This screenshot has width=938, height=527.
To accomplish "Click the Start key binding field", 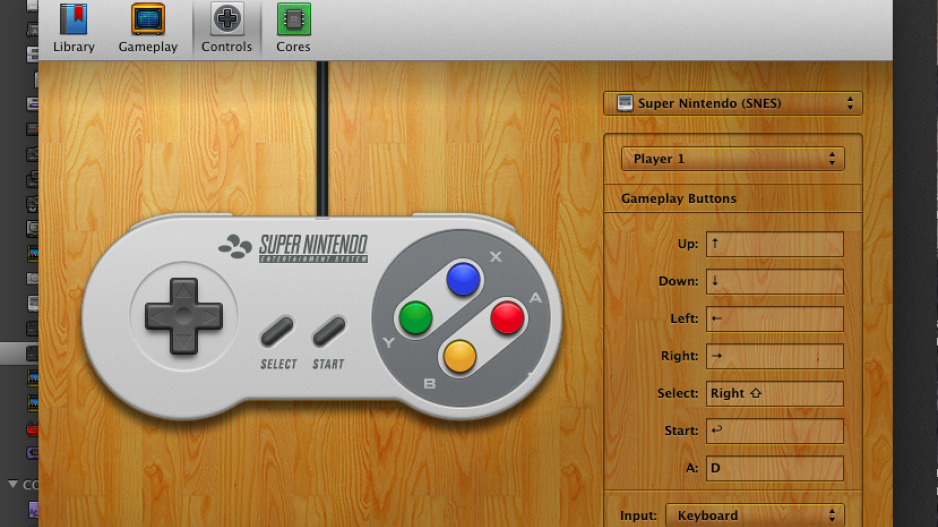I will 775,431.
